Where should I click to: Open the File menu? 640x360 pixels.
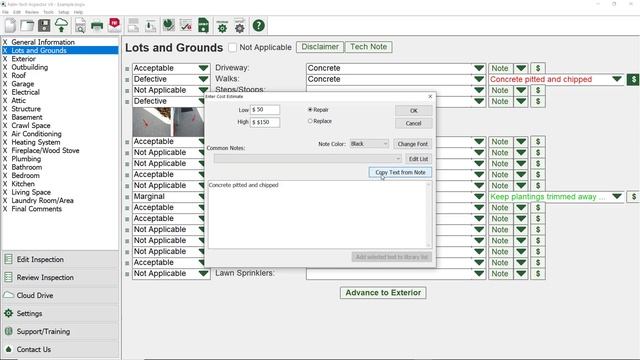[5, 12]
